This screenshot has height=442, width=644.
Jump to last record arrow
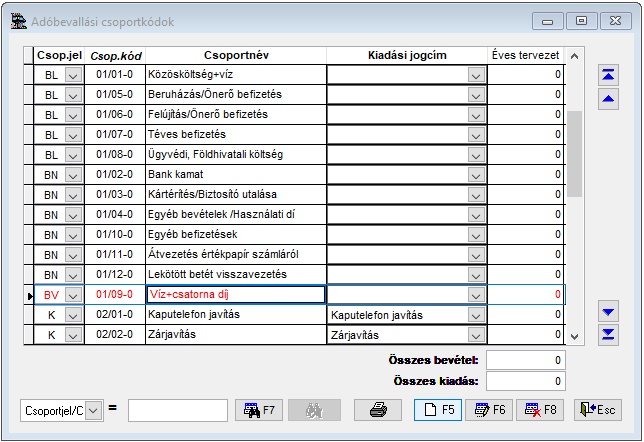coord(607,334)
